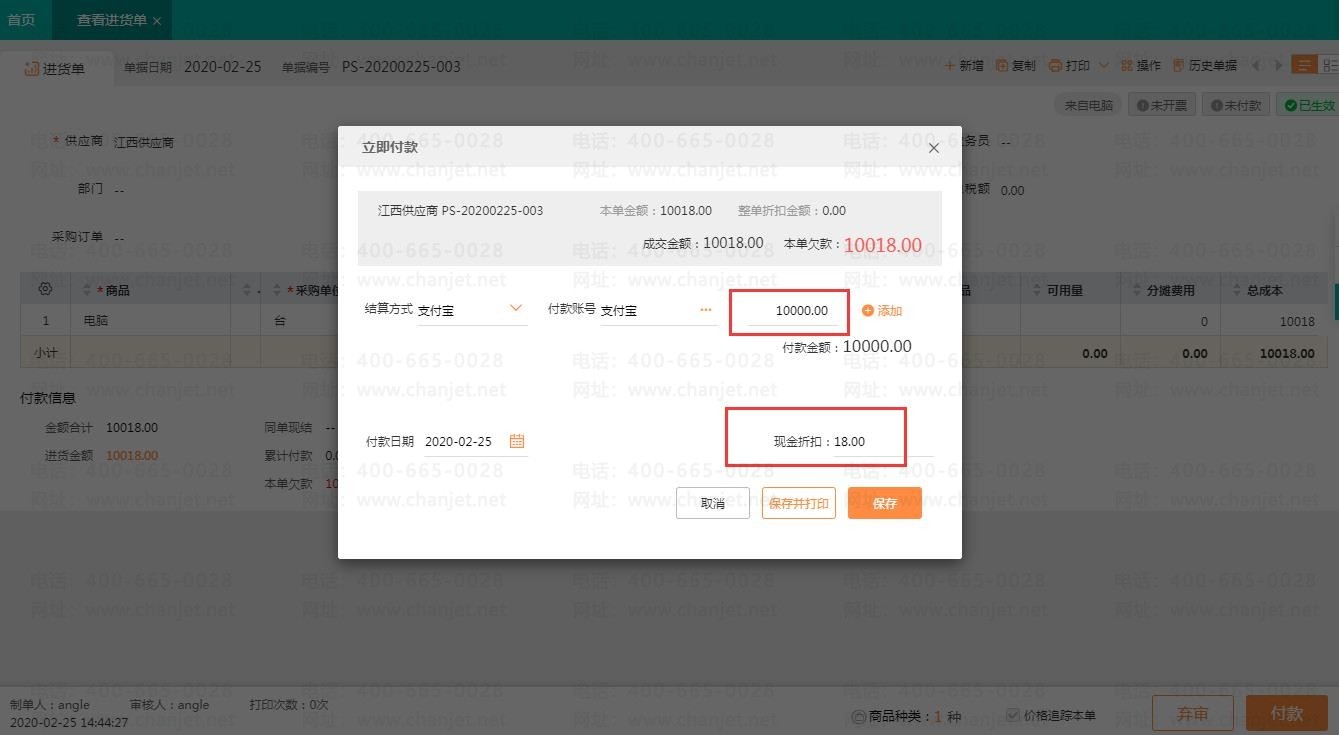Click the 打印 printer icon
The width and height of the screenshot is (1339, 735).
point(1055,66)
